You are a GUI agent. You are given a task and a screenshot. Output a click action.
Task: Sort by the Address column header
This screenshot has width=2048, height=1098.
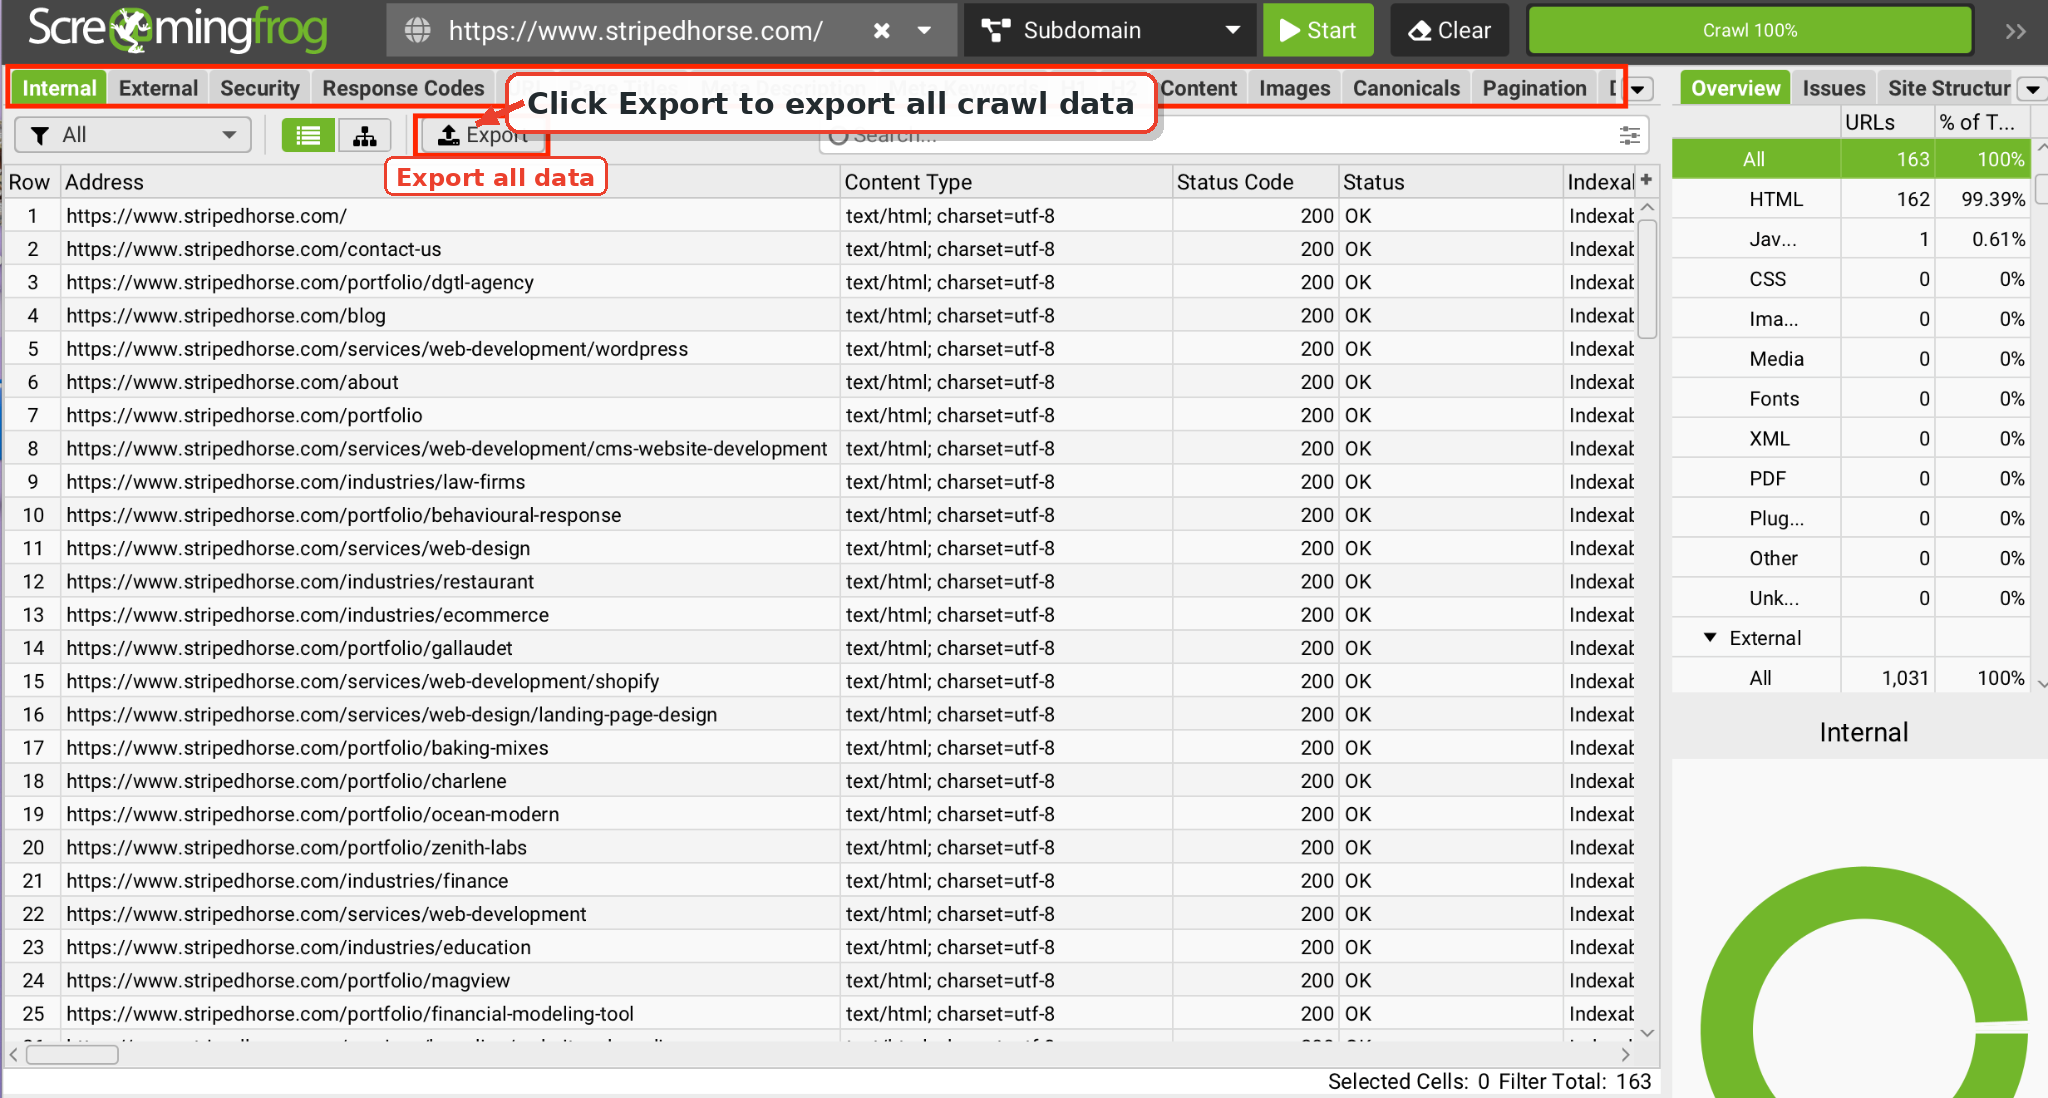pyautogui.click(x=448, y=182)
